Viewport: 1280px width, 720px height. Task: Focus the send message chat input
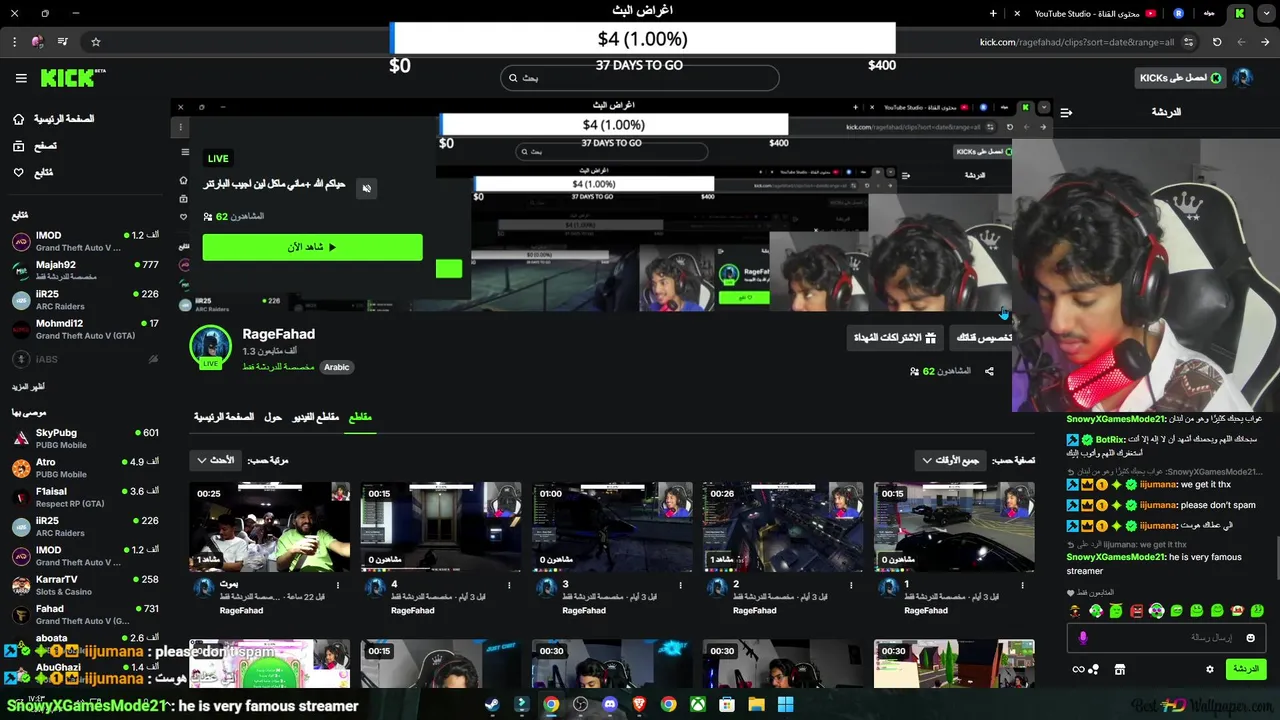pyautogui.click(x=1167, y=637)
